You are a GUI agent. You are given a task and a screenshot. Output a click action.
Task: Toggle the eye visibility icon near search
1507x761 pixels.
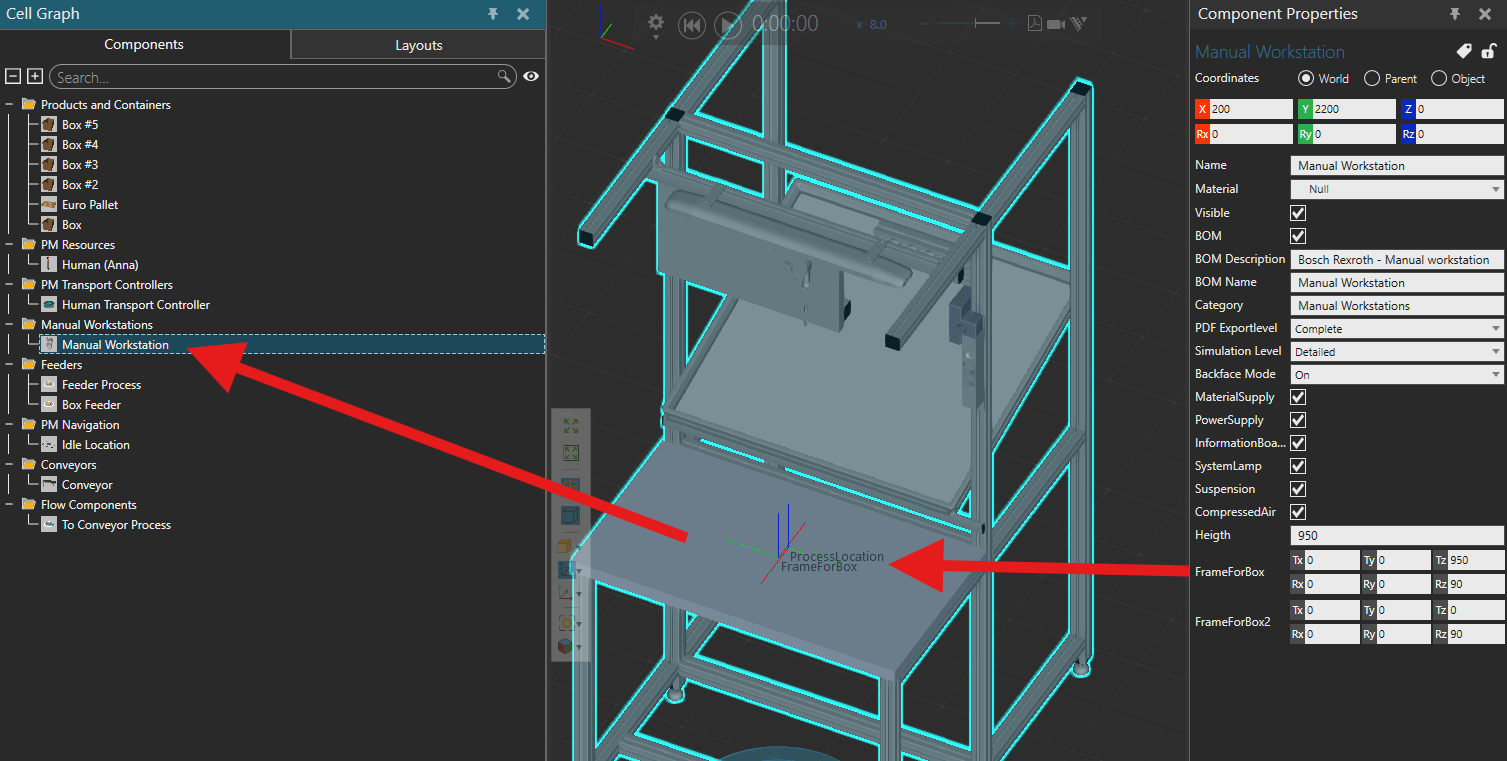531,77
